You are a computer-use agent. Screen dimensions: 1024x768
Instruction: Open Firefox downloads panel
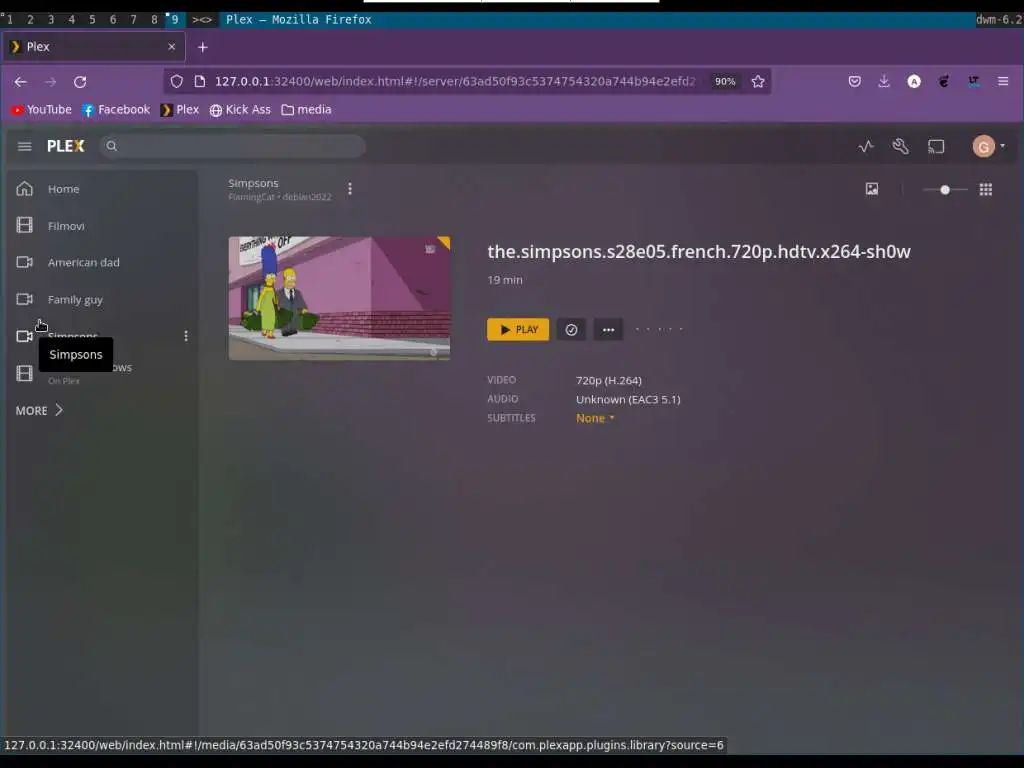click(x=884, y=82)
